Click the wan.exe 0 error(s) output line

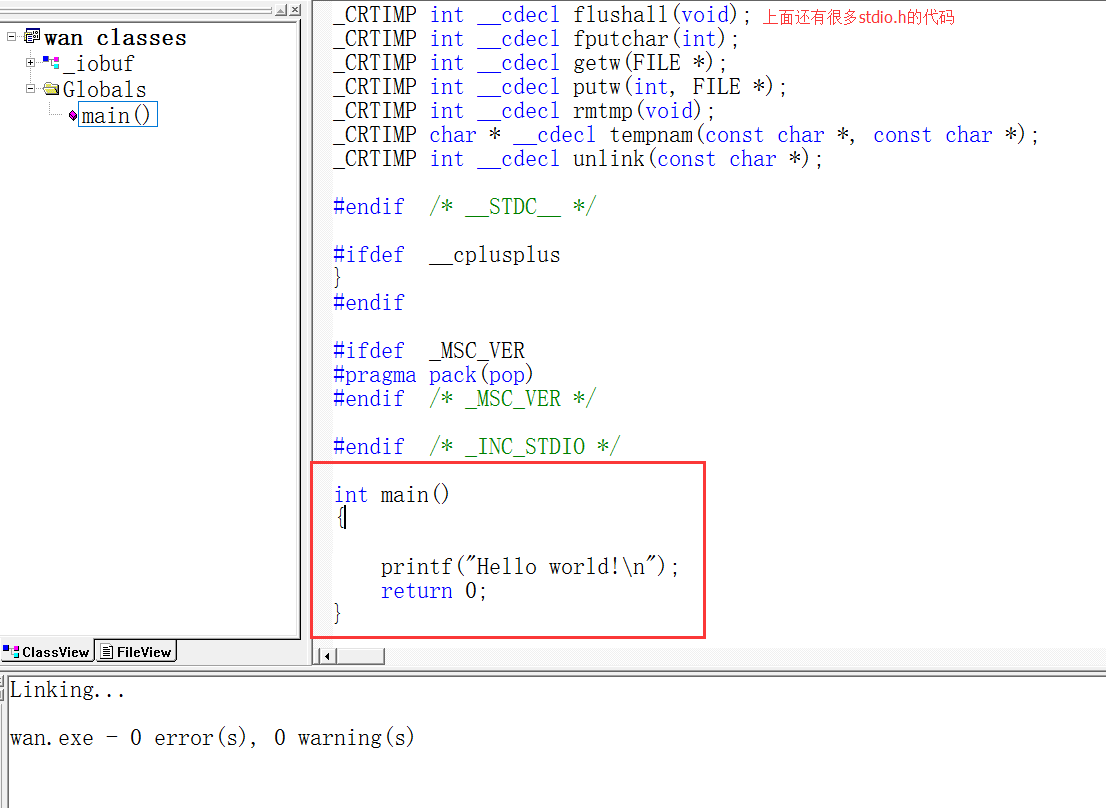(x=212, y=738)
